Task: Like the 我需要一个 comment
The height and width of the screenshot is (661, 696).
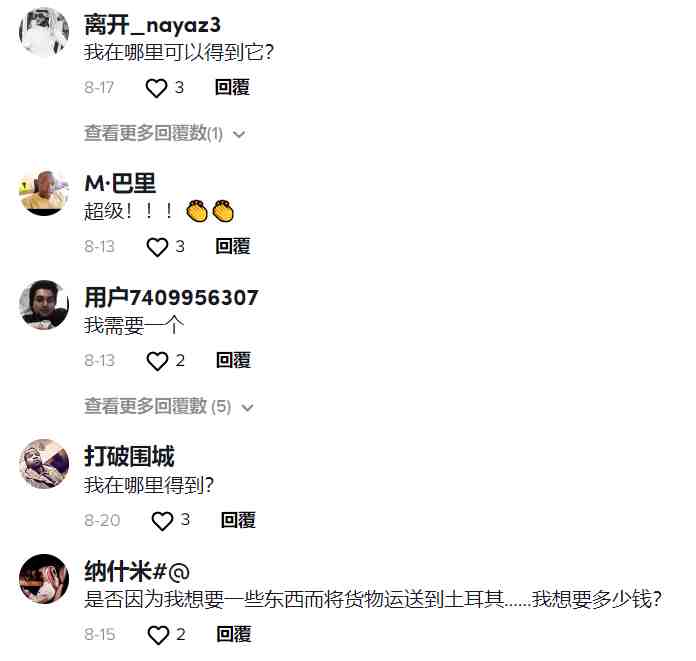Action: click(157, 361)
